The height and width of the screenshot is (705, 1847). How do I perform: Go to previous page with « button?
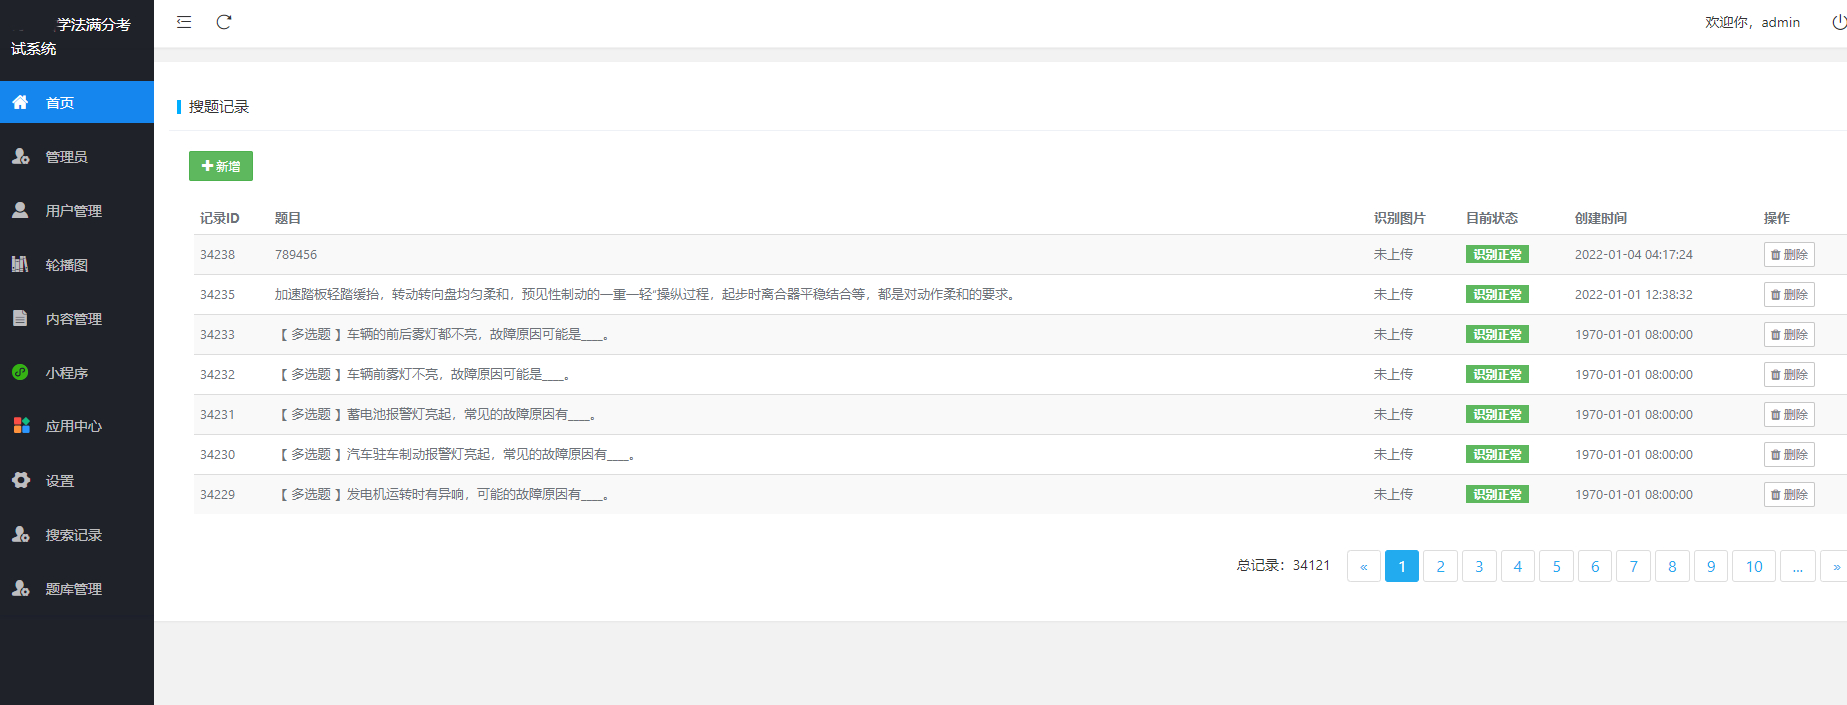1364,566
